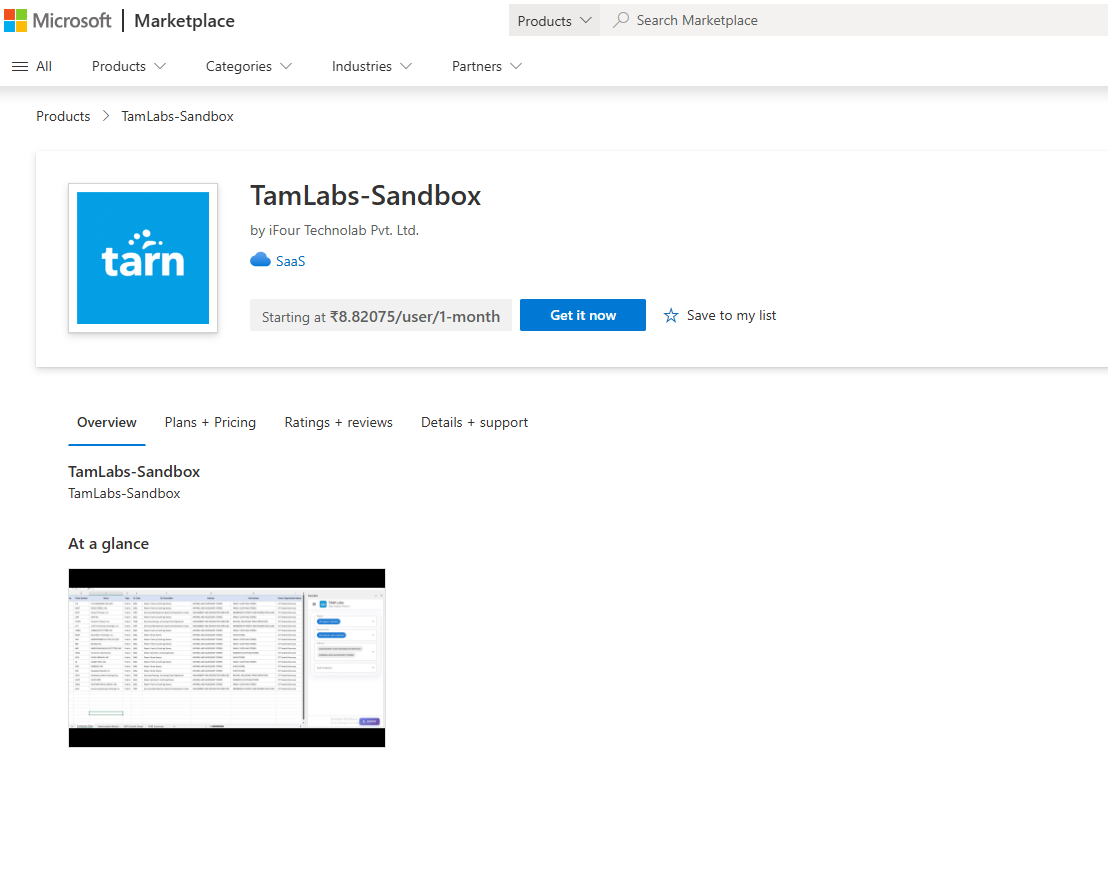
Task: Switch to Plans + Pricing tab
Action: coord(210,422)
